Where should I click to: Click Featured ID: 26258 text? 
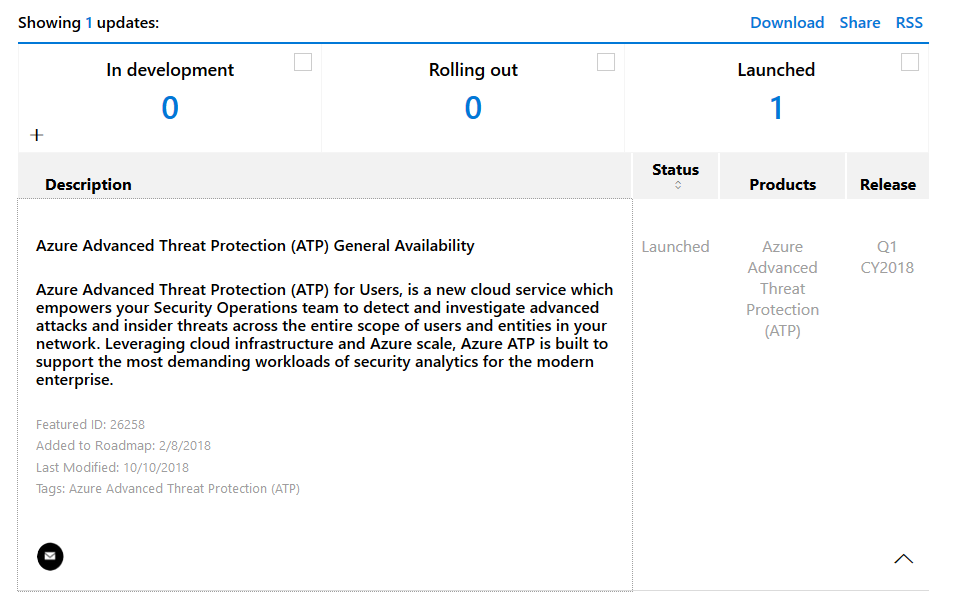(x=90, y=425)
